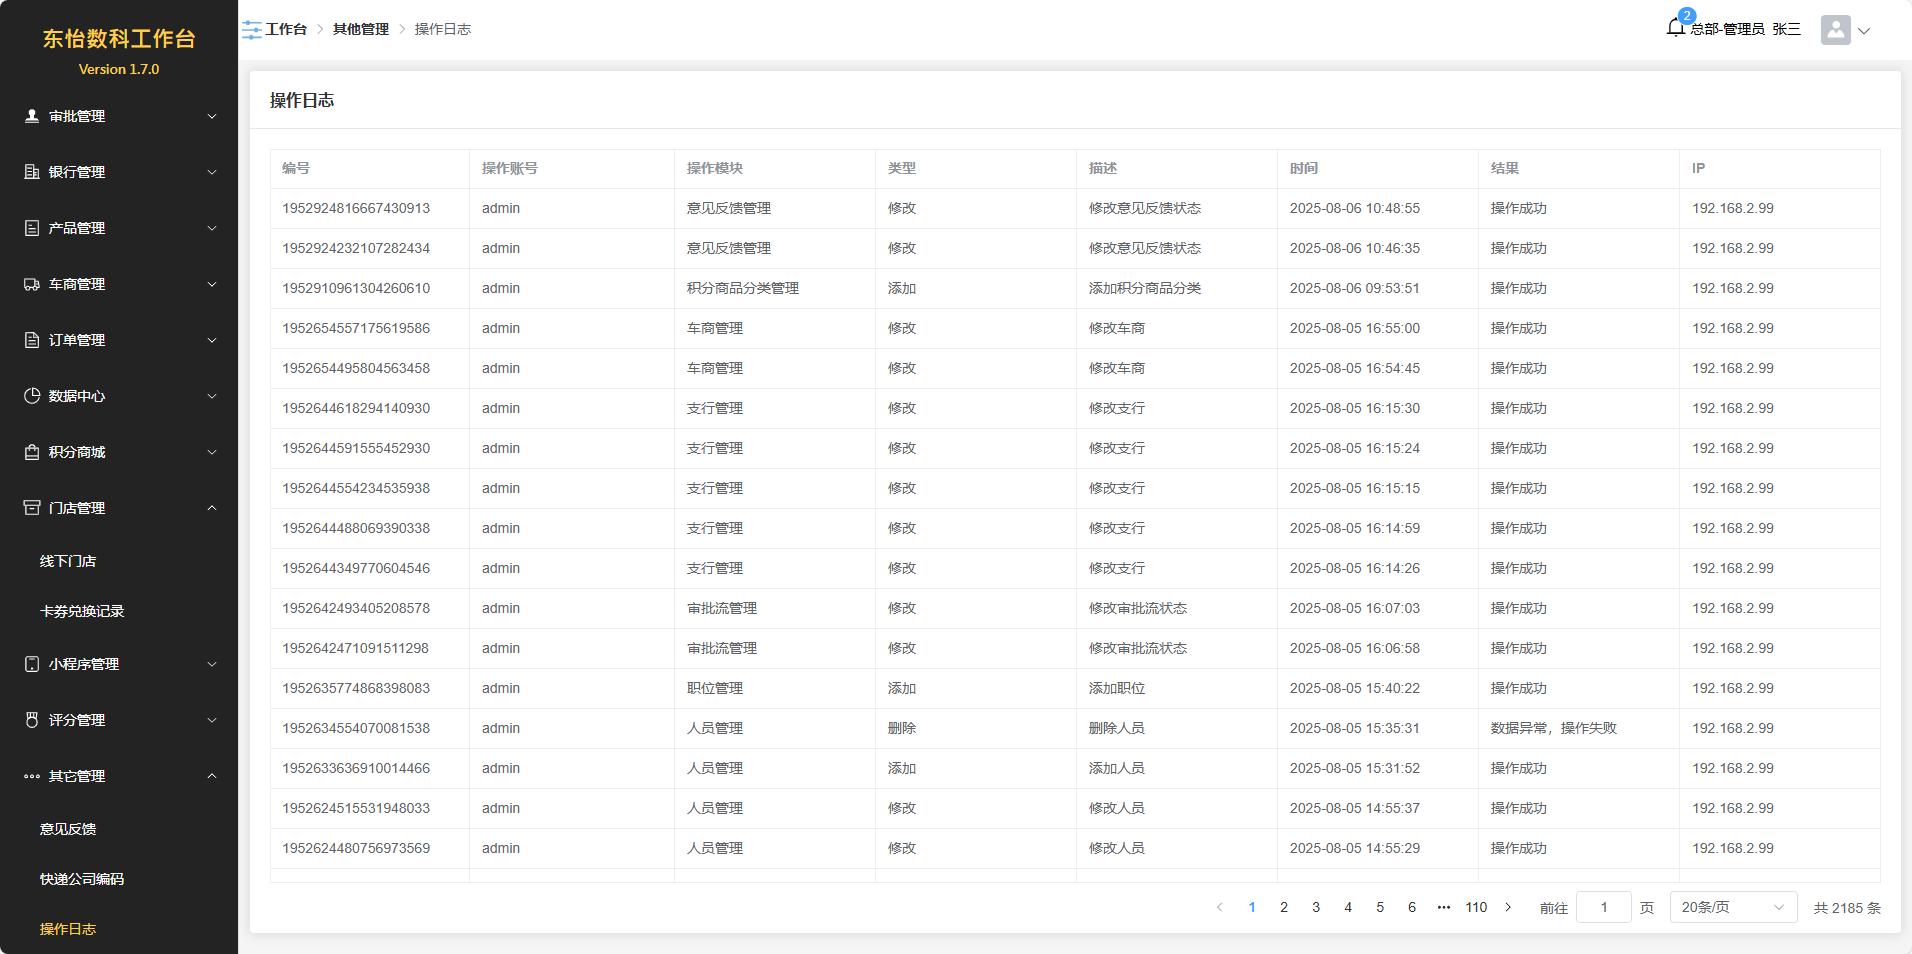Open 快递公司编码 submenu item
1912x954 pixels.
[x=82, y=879]
